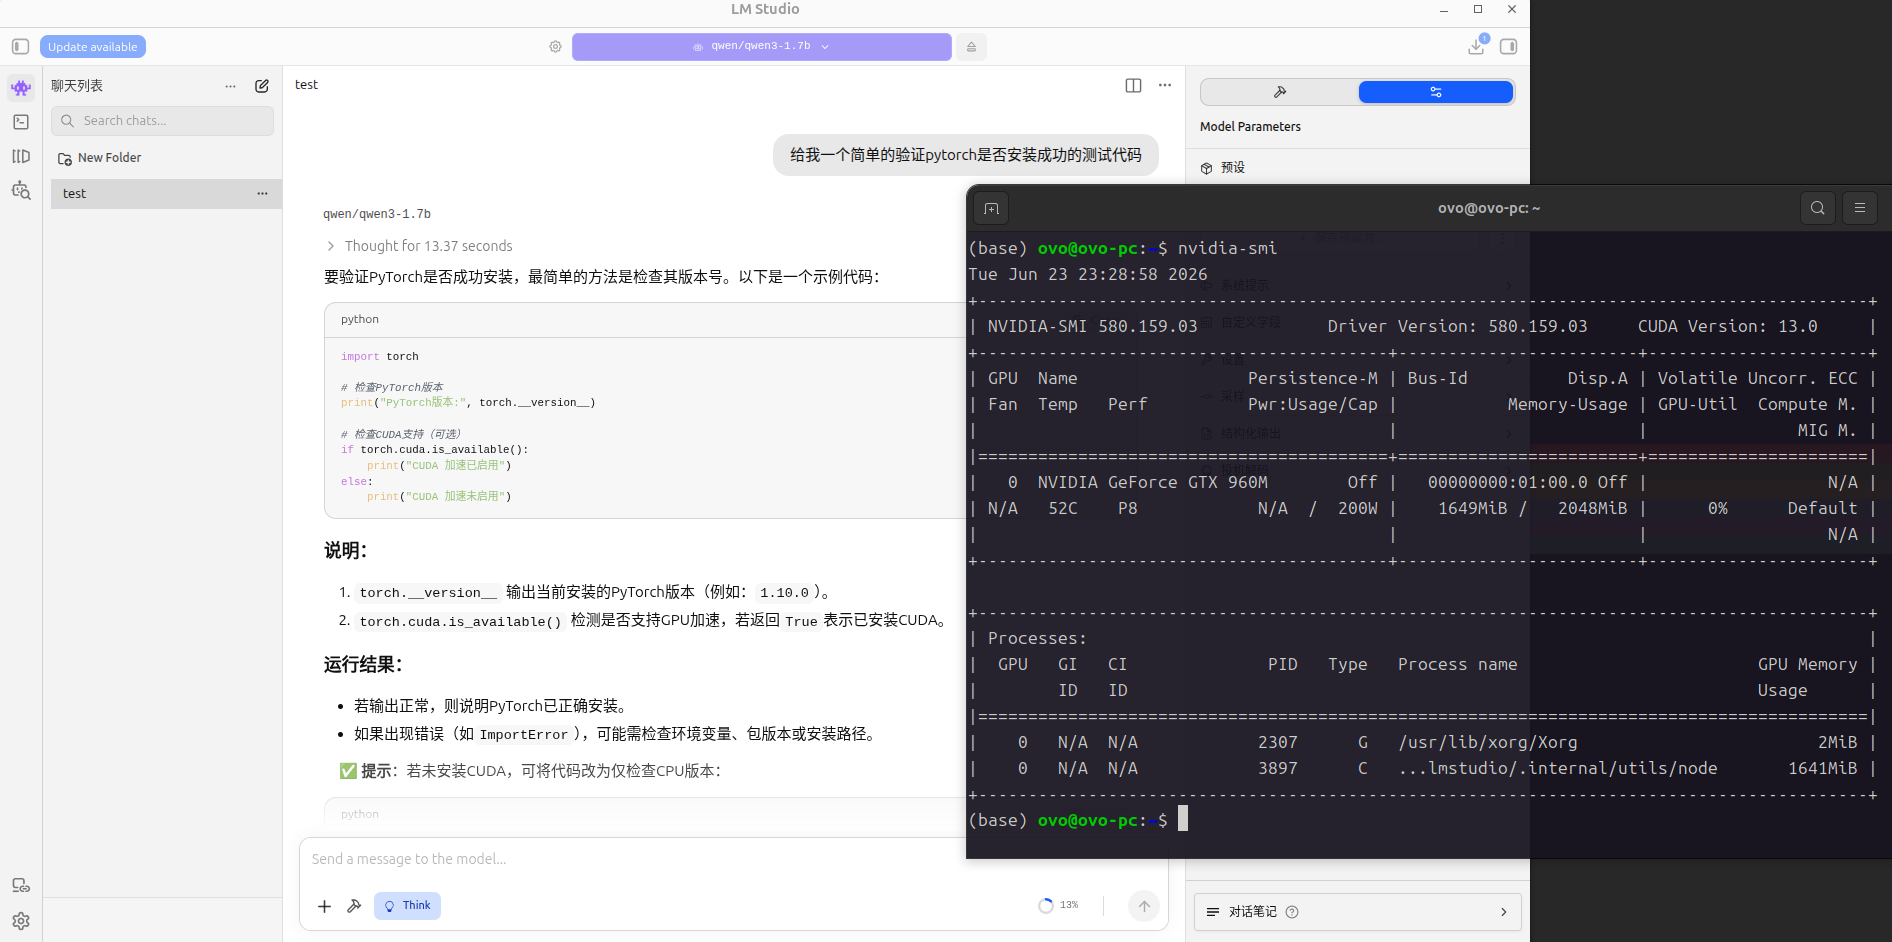Click the qwen/qwen3-1.7b responder label

pyautogui.click(x=377, y=214)
